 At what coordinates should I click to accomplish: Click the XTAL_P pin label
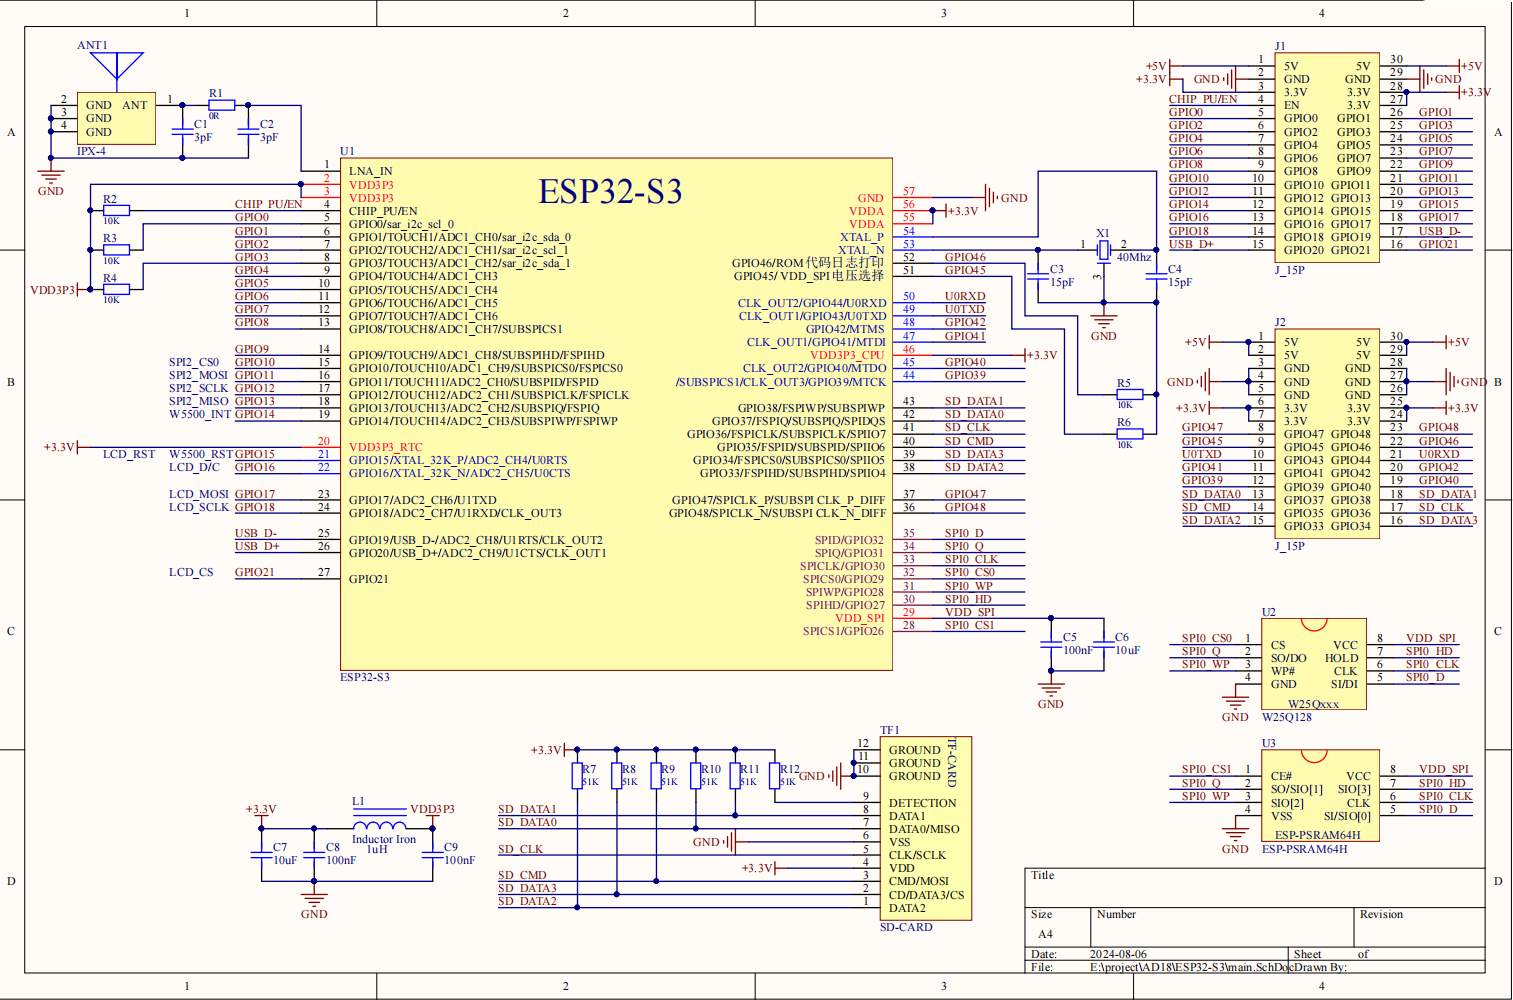coord(861,237)
